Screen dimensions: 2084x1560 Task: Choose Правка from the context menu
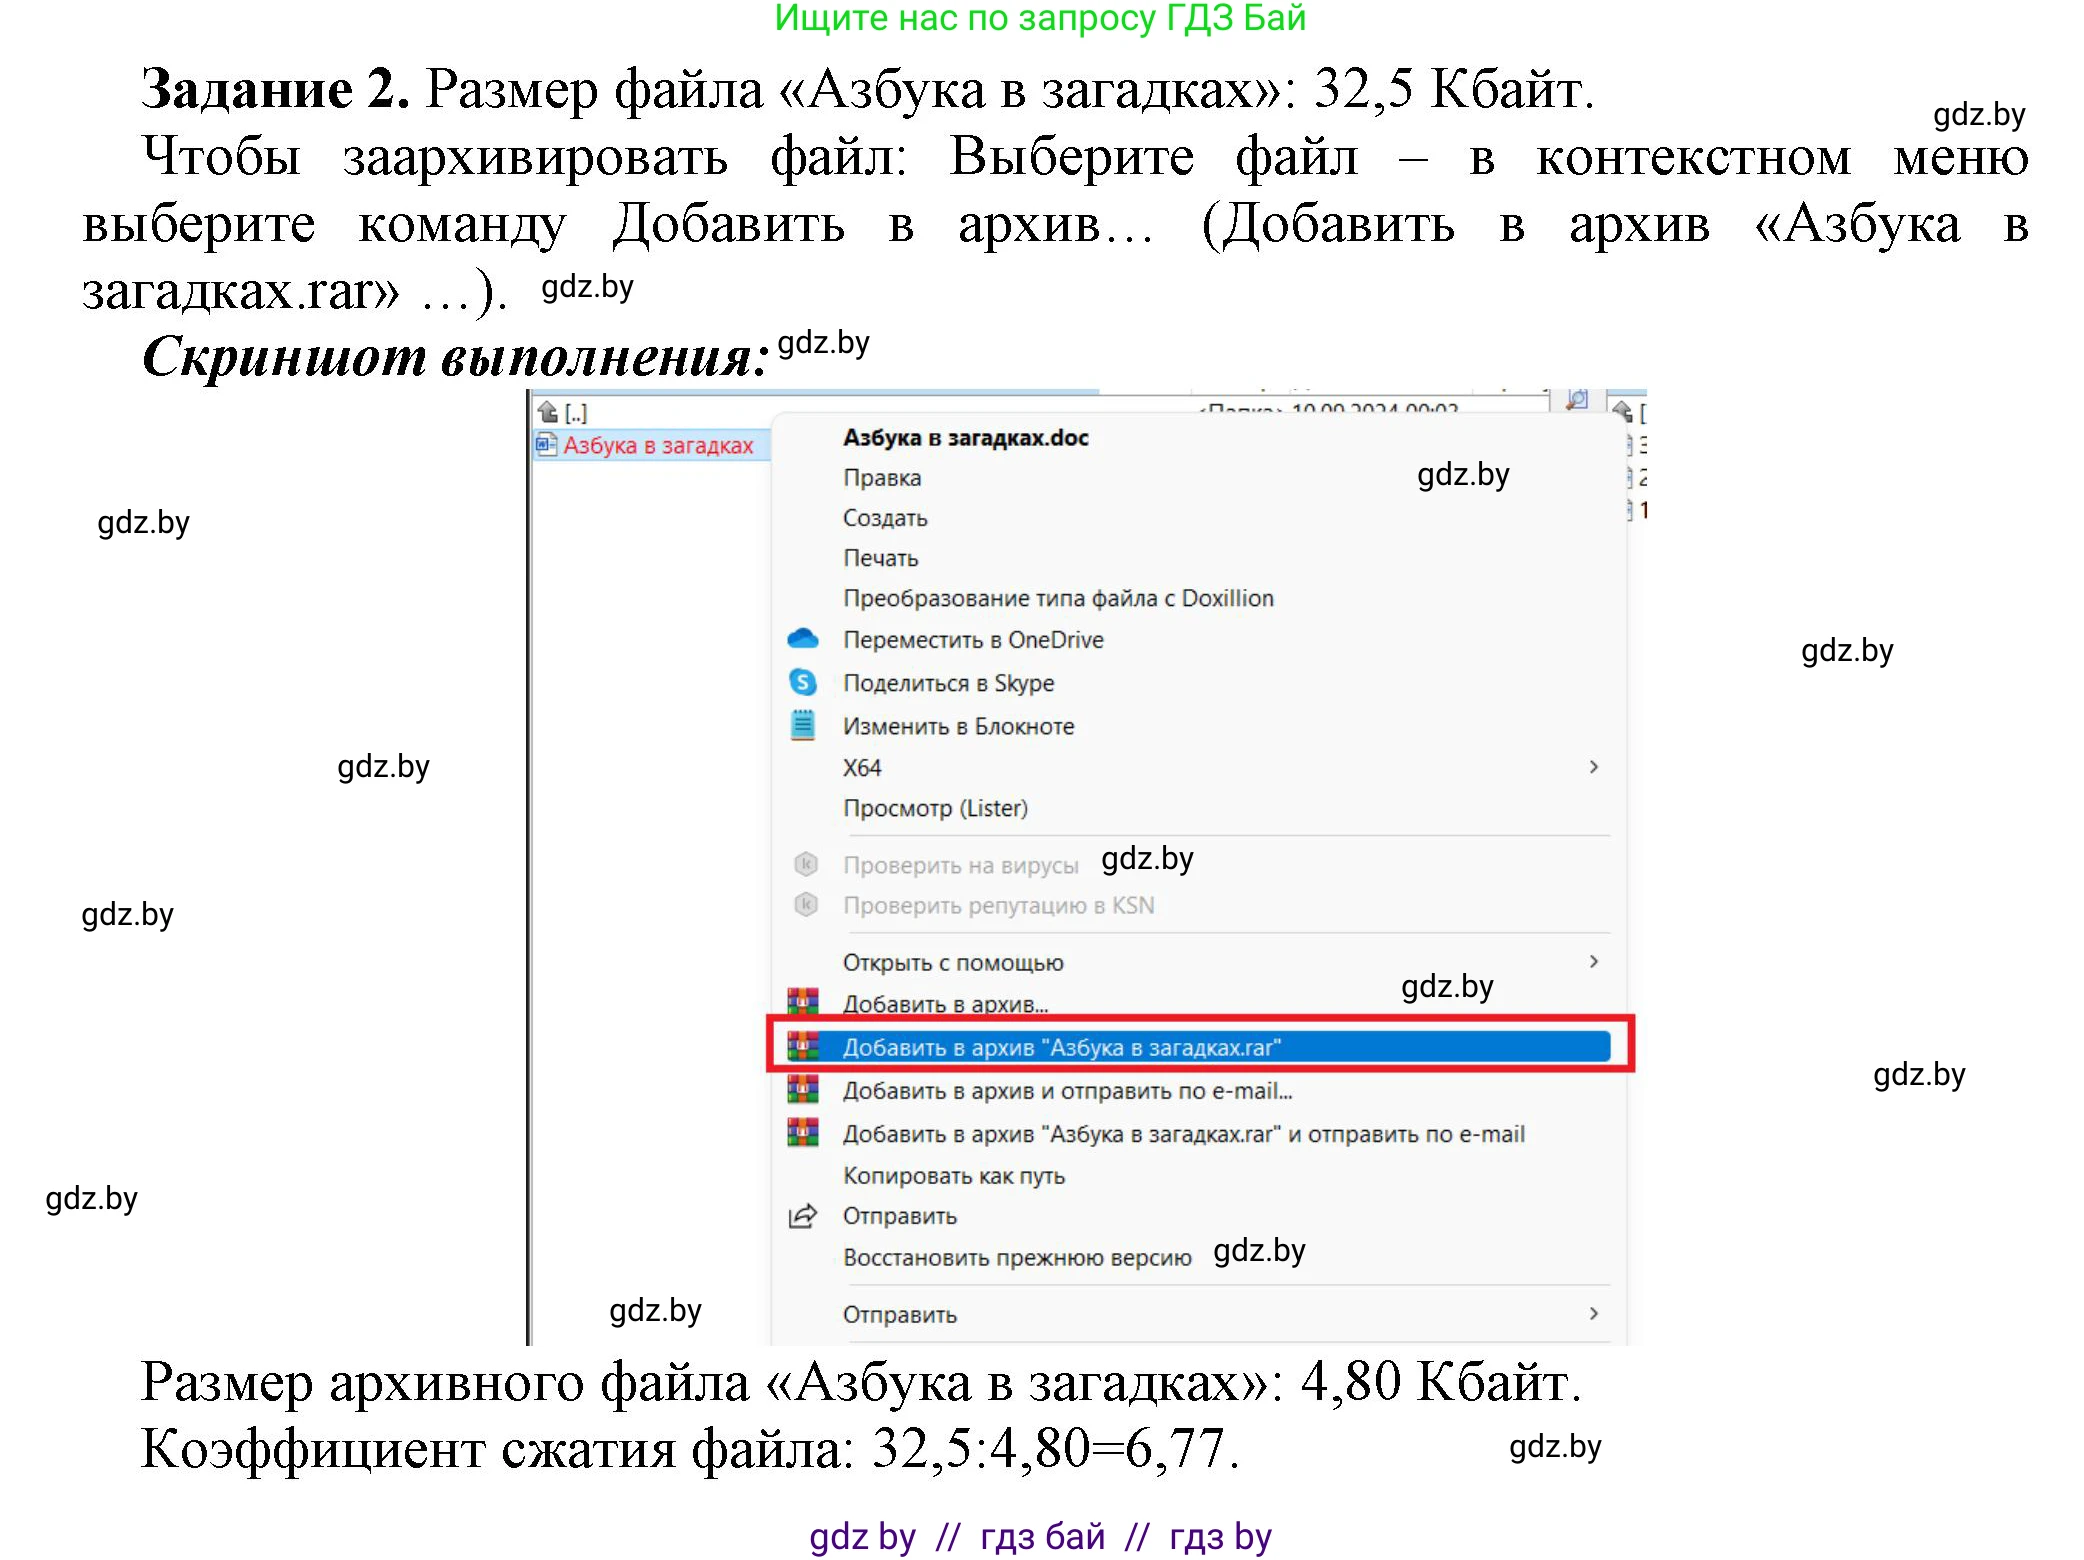pyautogui.click(x=884, y=477)
